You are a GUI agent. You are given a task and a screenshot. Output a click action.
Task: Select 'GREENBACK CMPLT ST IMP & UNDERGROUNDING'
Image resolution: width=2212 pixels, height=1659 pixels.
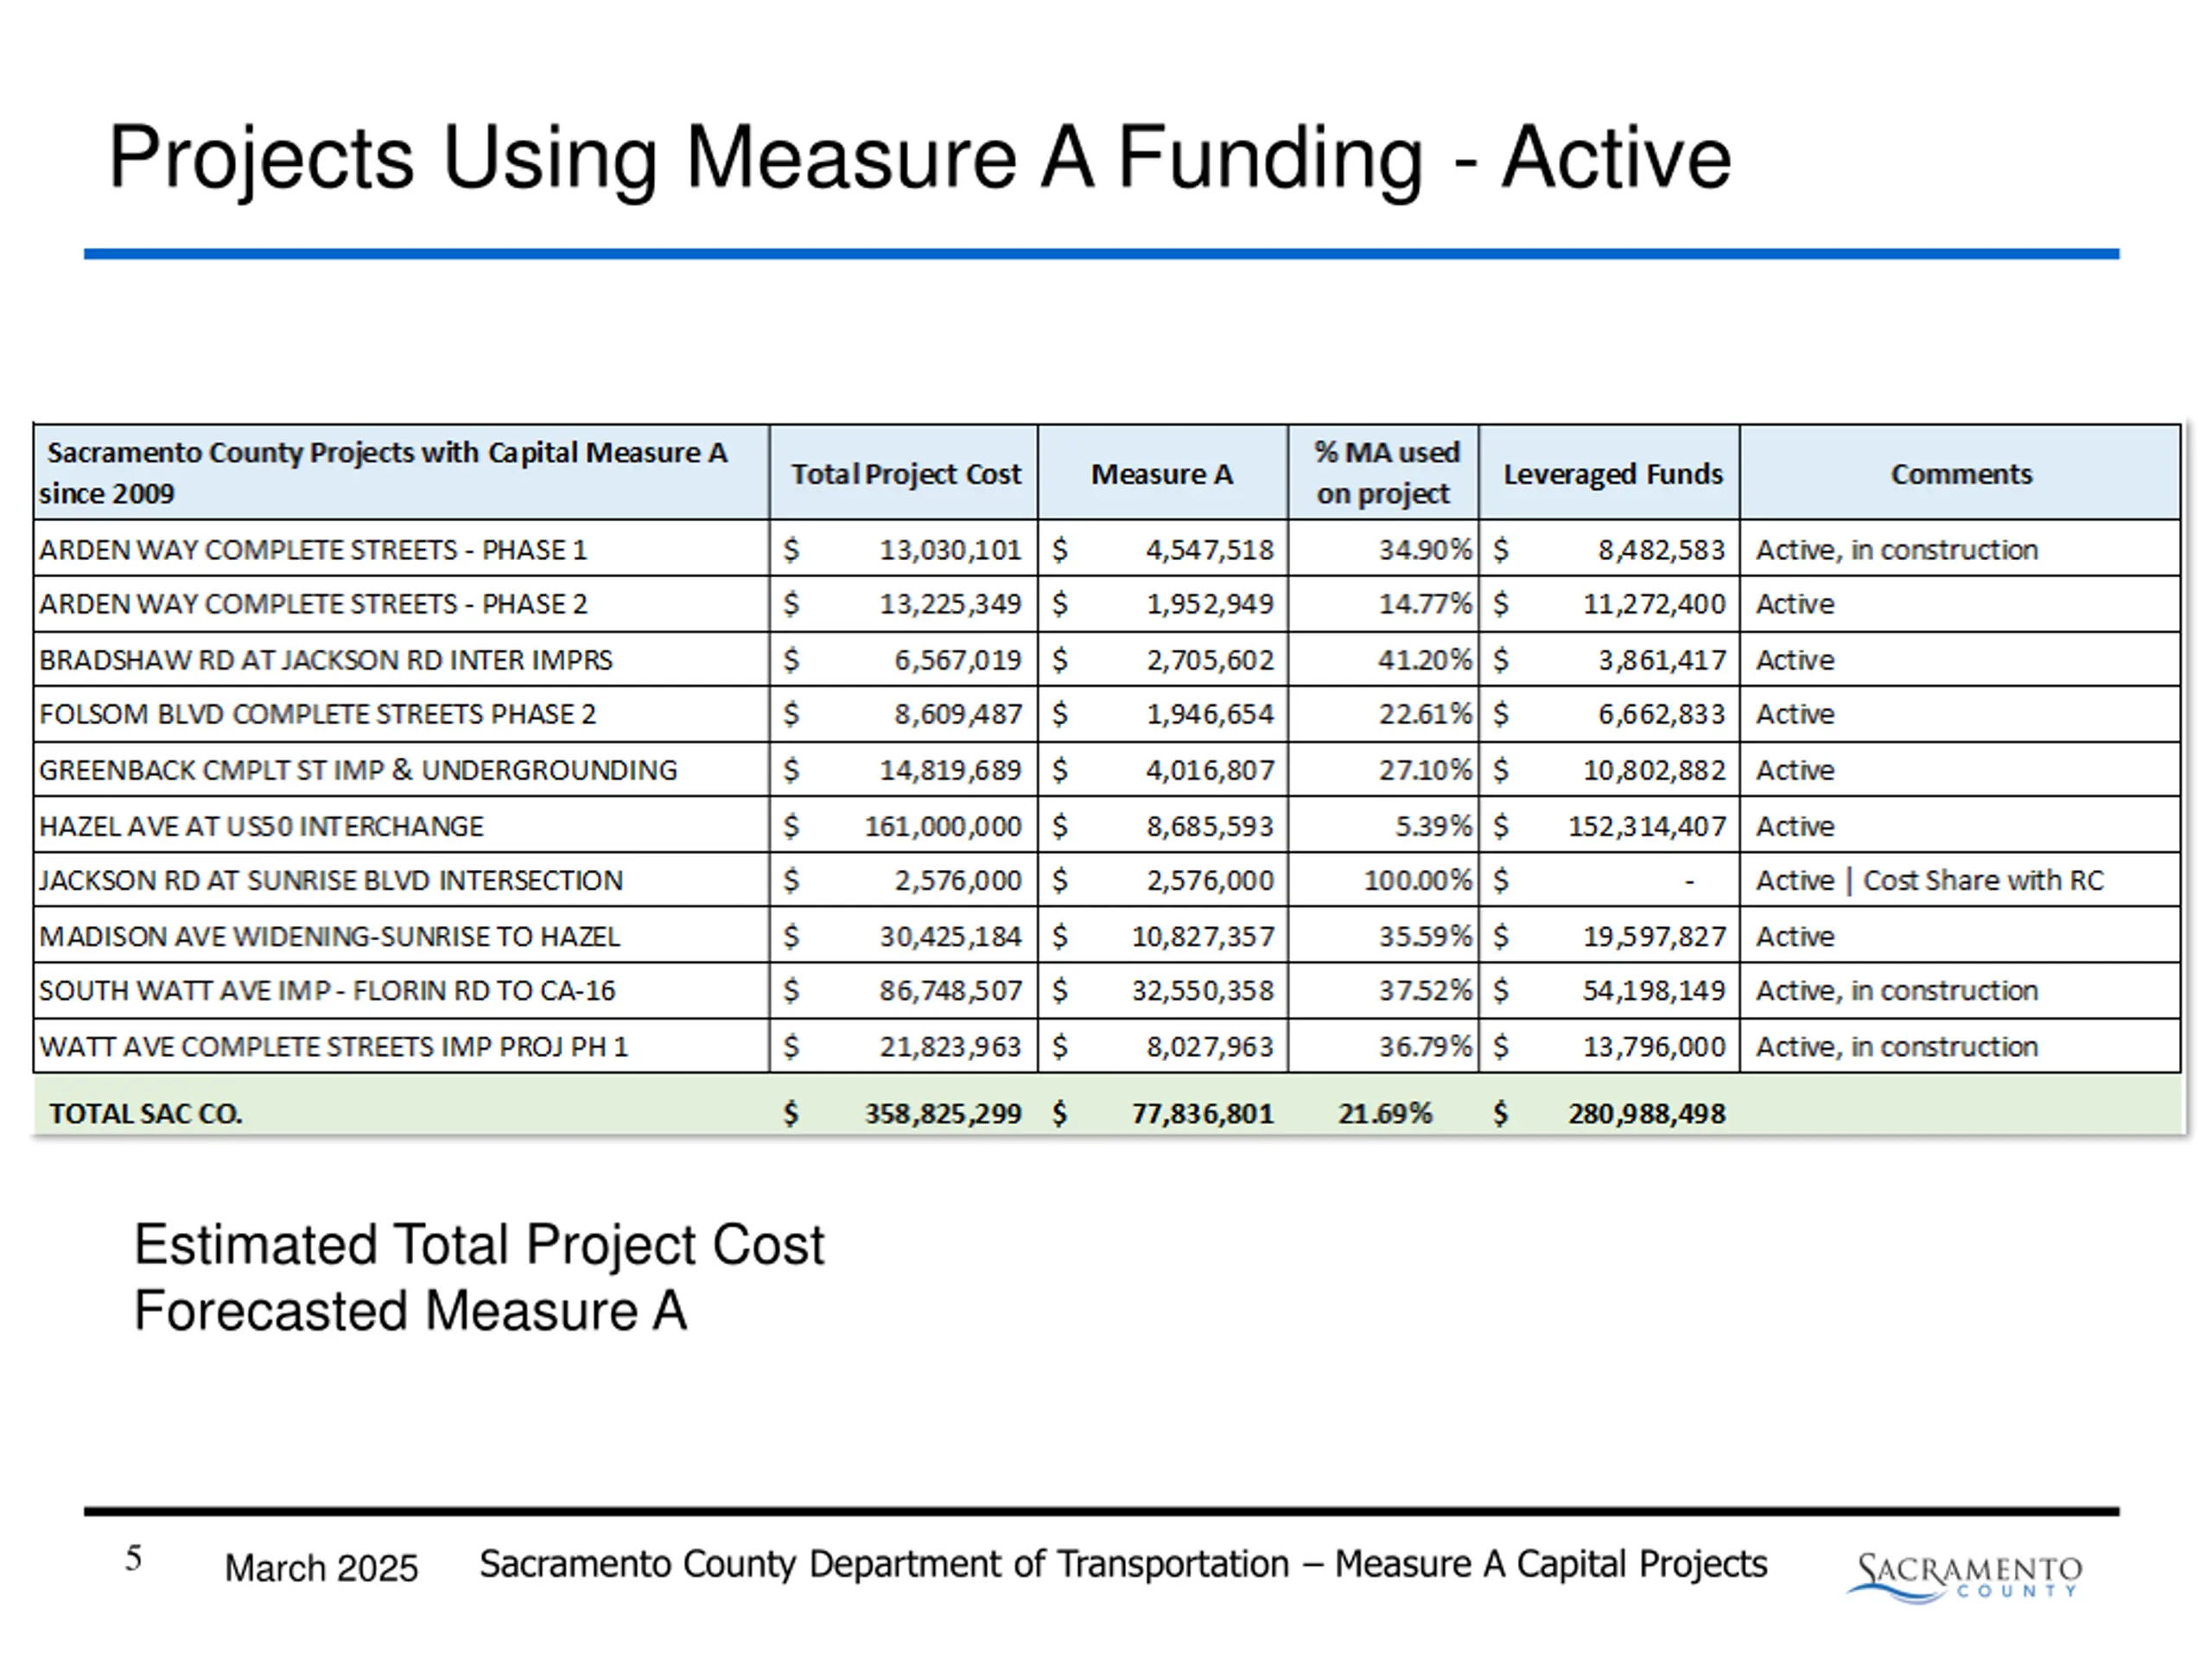(358, 770)
